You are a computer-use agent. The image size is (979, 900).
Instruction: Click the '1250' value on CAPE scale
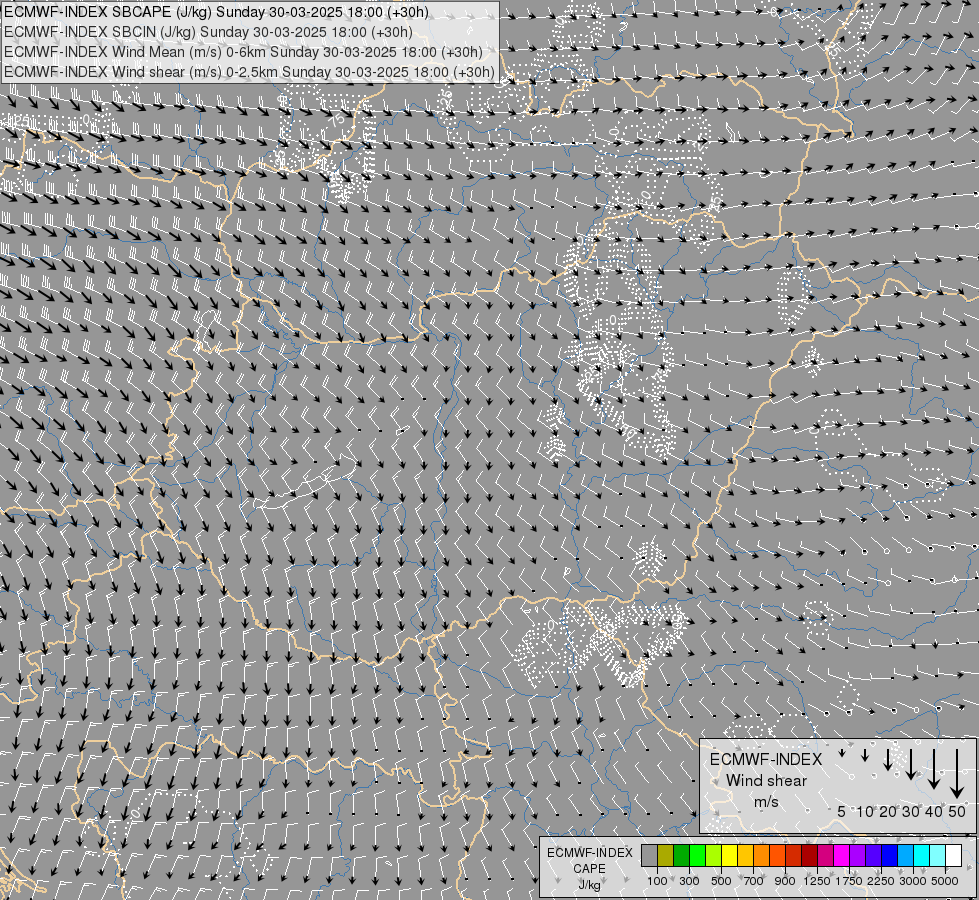(x=817, y=881)
